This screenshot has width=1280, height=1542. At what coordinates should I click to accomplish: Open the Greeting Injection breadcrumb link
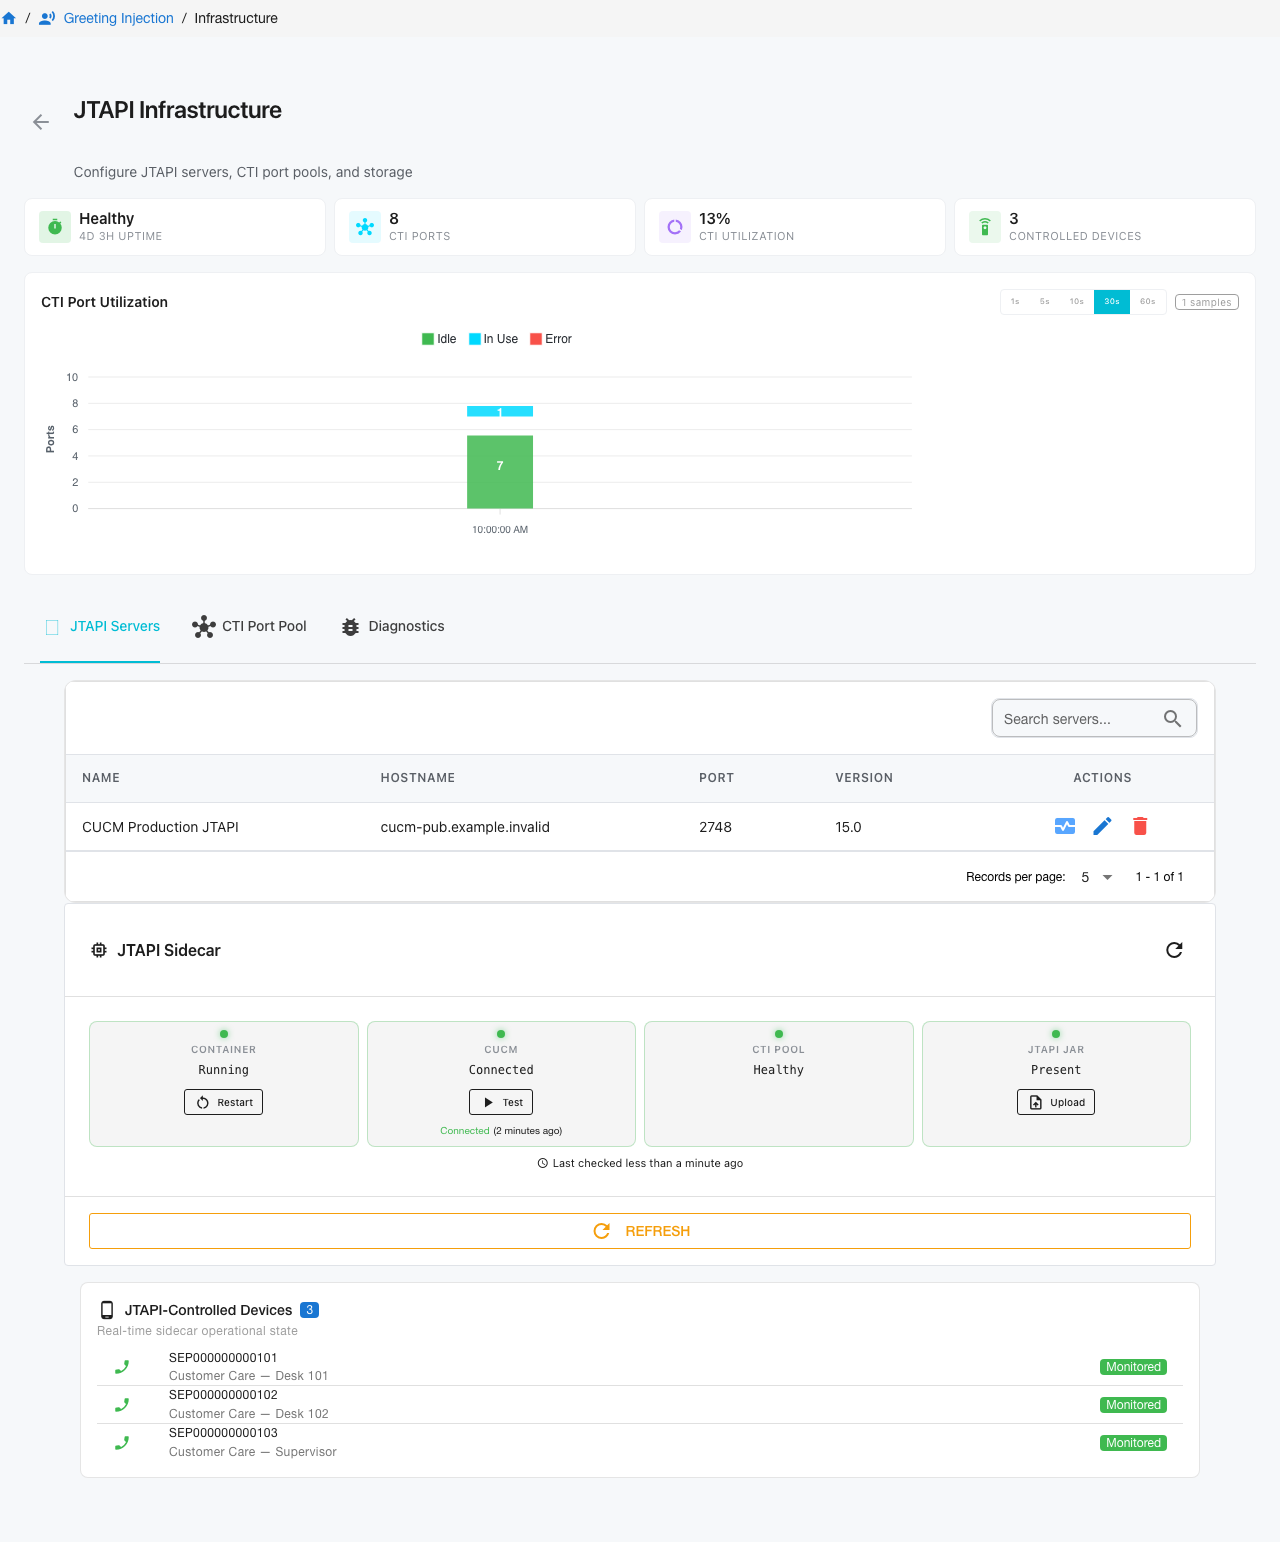[x=118, y=18]
